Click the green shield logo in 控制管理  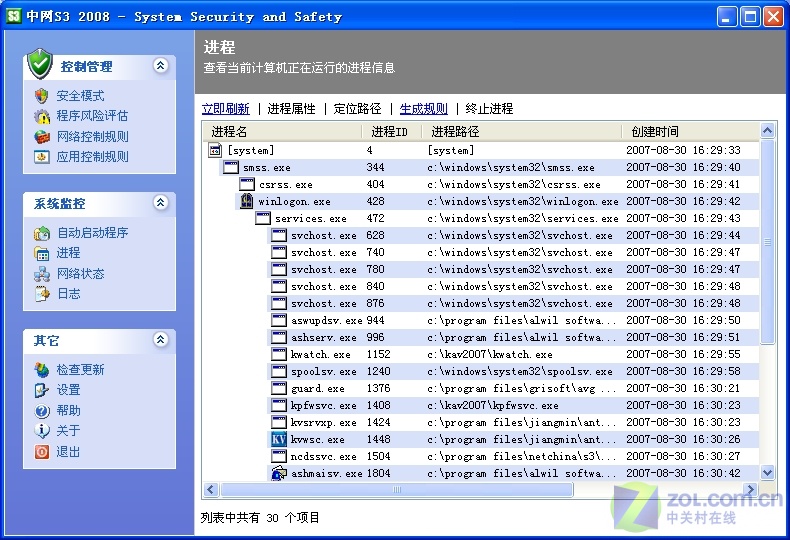pos(40,64)
